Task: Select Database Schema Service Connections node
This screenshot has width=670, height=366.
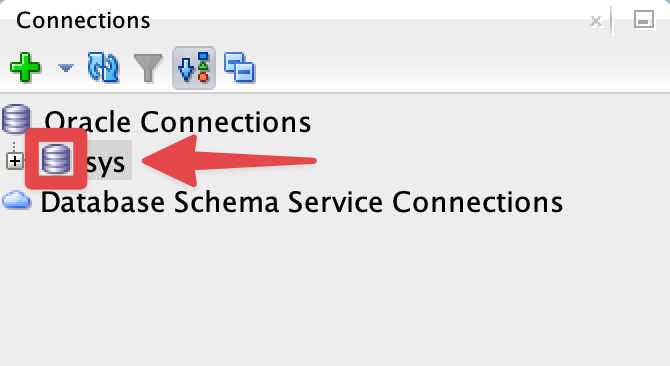Action: pos(302,202)
